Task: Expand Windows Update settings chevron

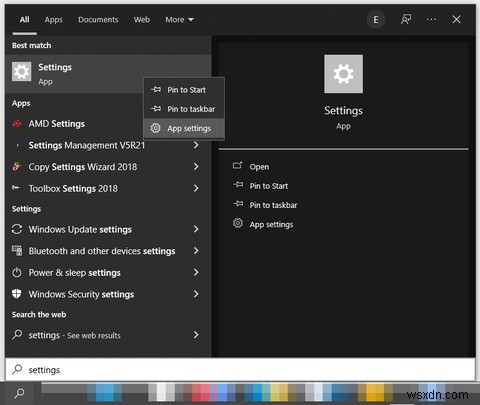Action: 196,229
